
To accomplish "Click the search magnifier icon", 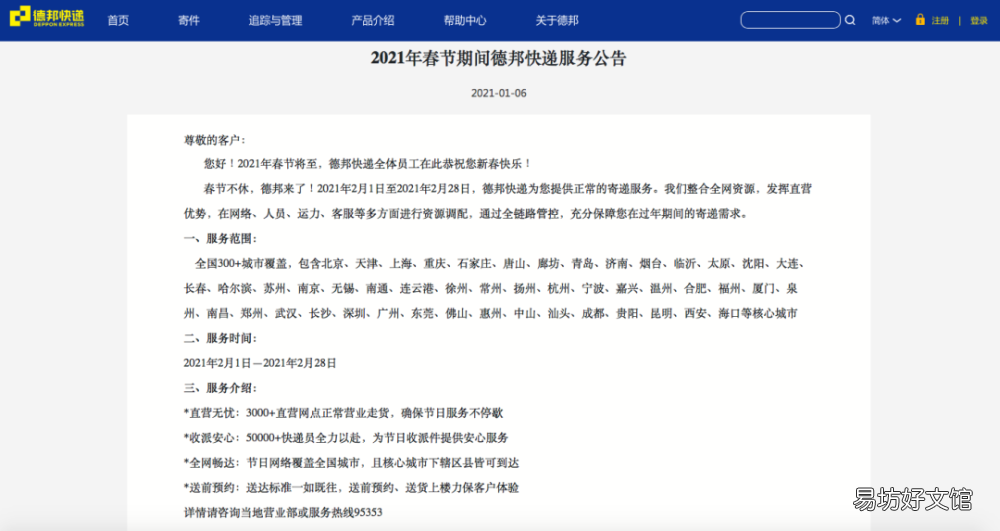I will (x=850, y=20).
